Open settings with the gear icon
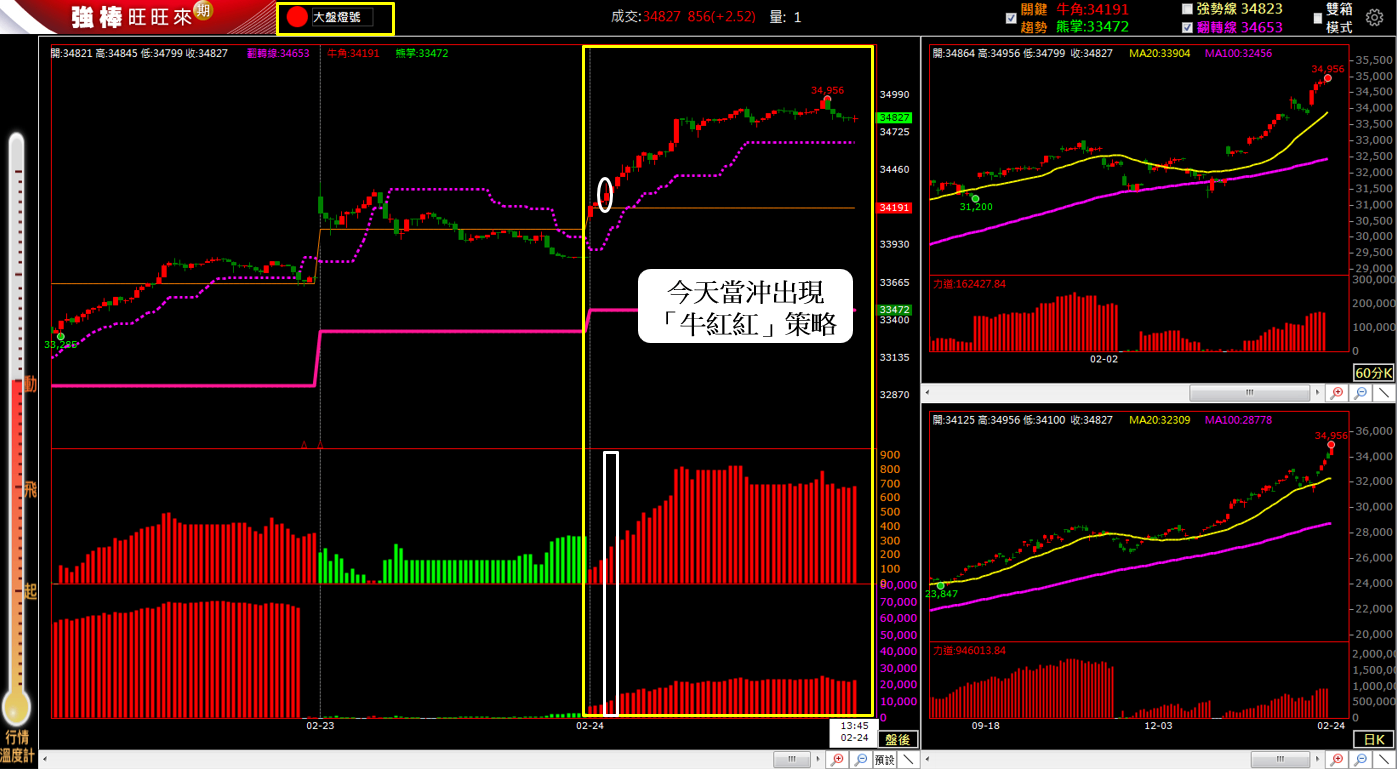 click(x=1374, y=17)
